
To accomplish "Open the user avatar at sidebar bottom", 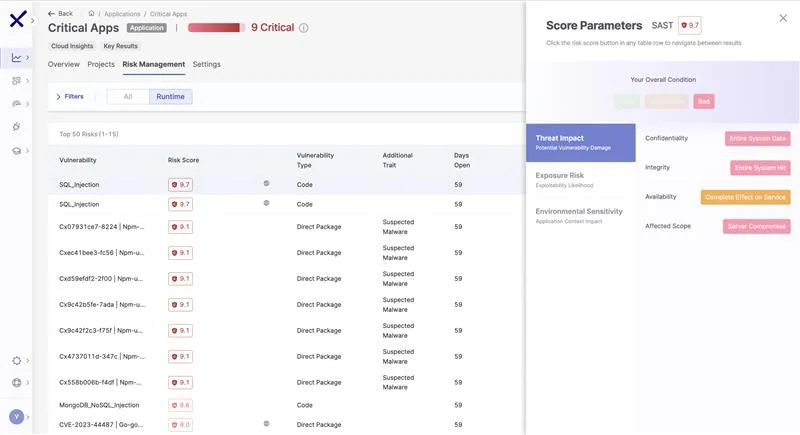I will pos(16,417).
